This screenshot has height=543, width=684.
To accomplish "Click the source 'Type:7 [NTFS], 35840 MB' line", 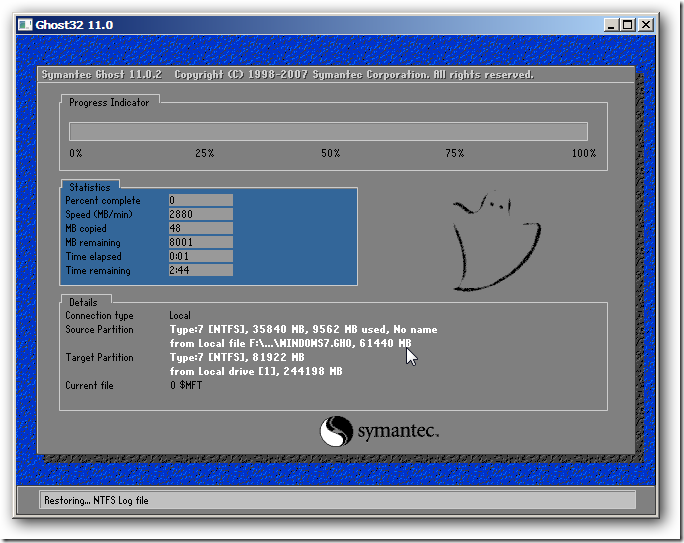I will click(304, 329).
